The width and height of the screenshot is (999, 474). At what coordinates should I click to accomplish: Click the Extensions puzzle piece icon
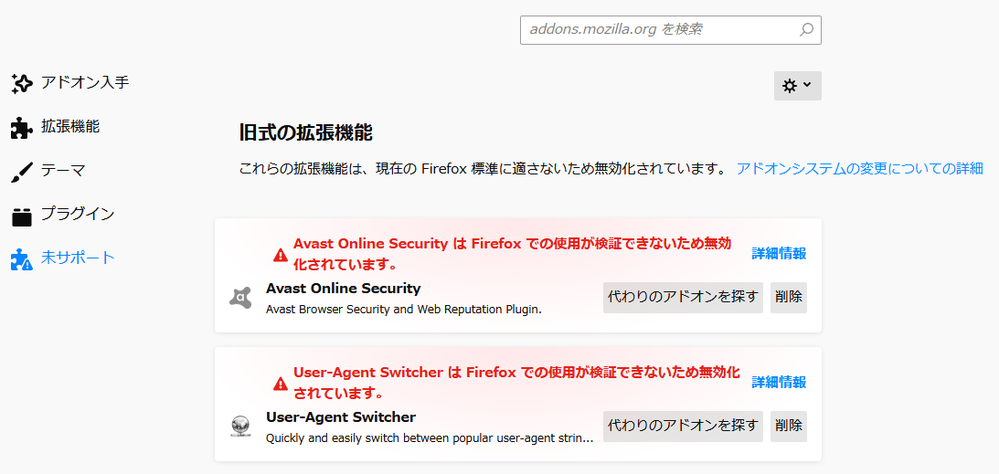pos(21,127)
